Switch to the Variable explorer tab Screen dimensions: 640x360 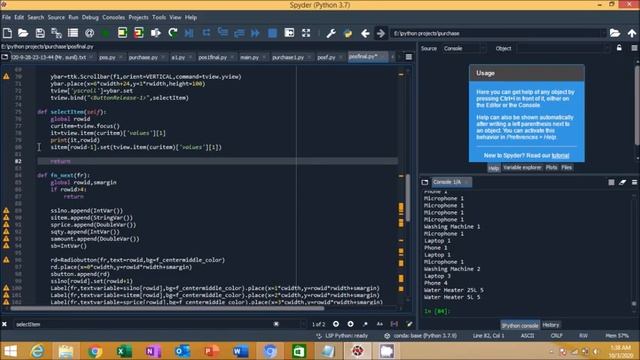522,168
